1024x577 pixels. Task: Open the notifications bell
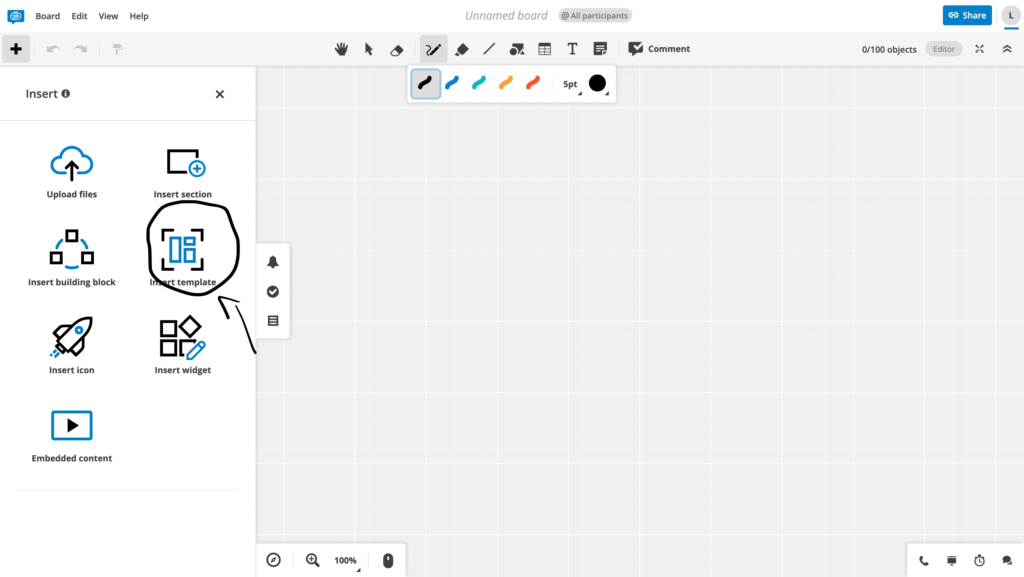point(273,262)
